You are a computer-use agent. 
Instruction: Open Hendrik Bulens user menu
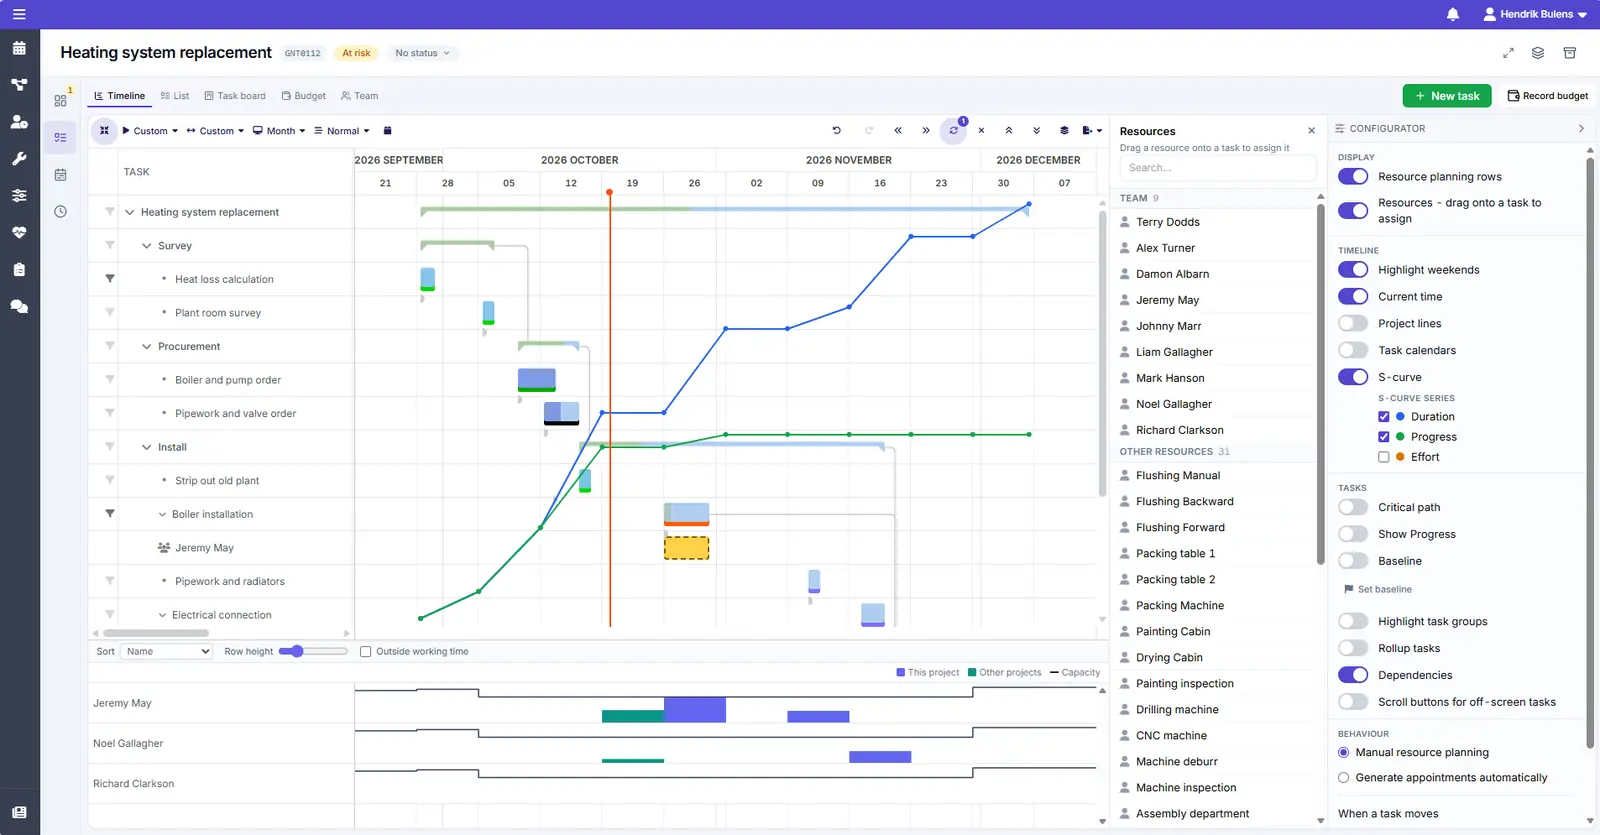pos(1535,14)
